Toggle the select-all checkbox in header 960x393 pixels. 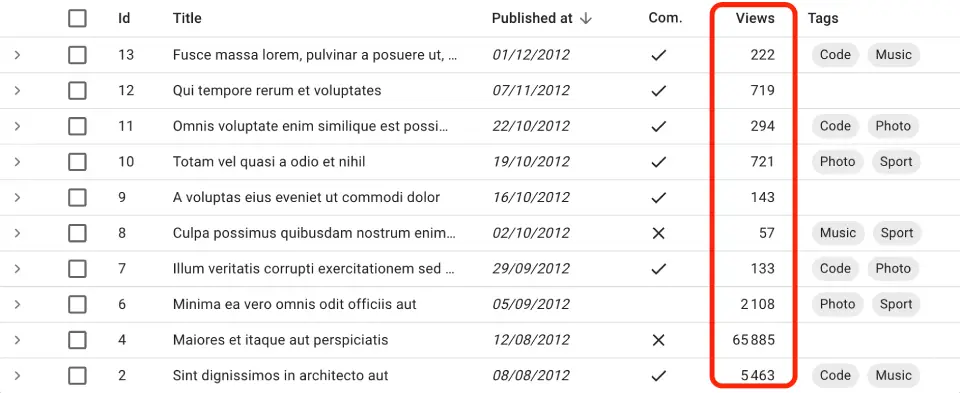pyautogui.click(x=77, y=18)
